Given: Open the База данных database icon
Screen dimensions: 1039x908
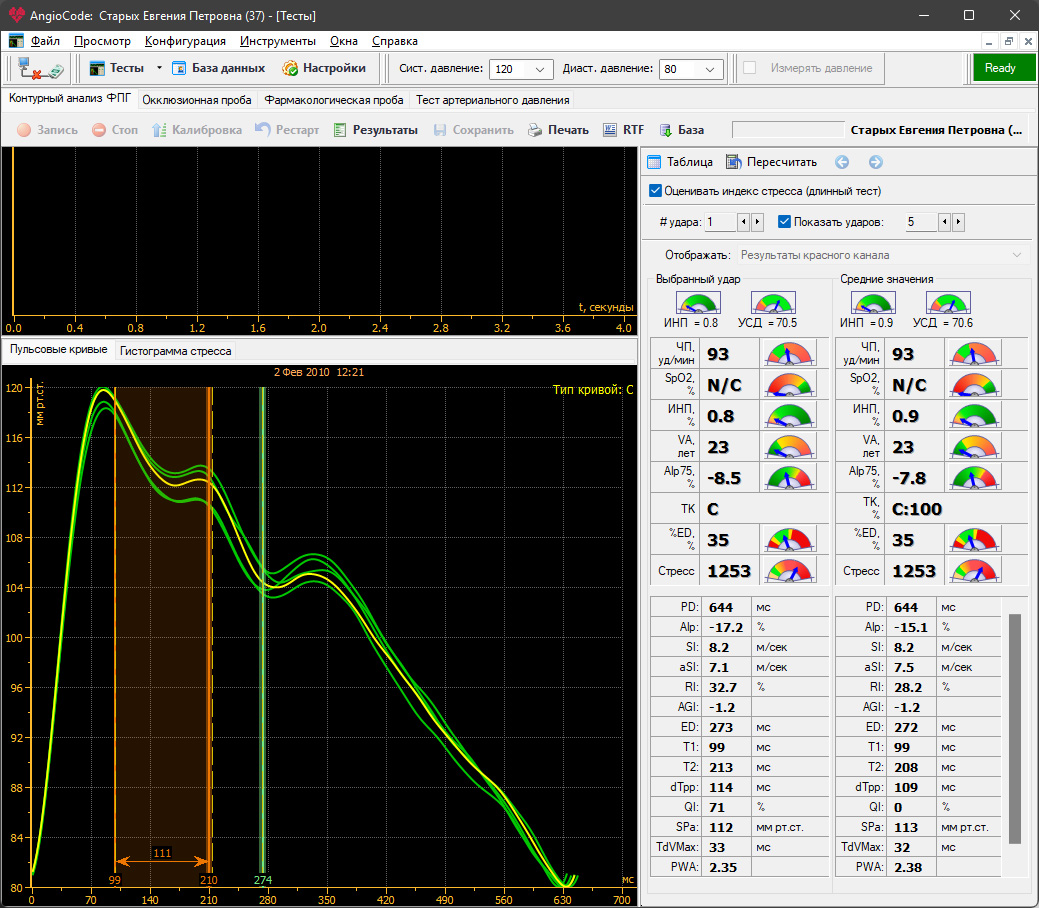Looking at the screenshot, I should 180,68.
